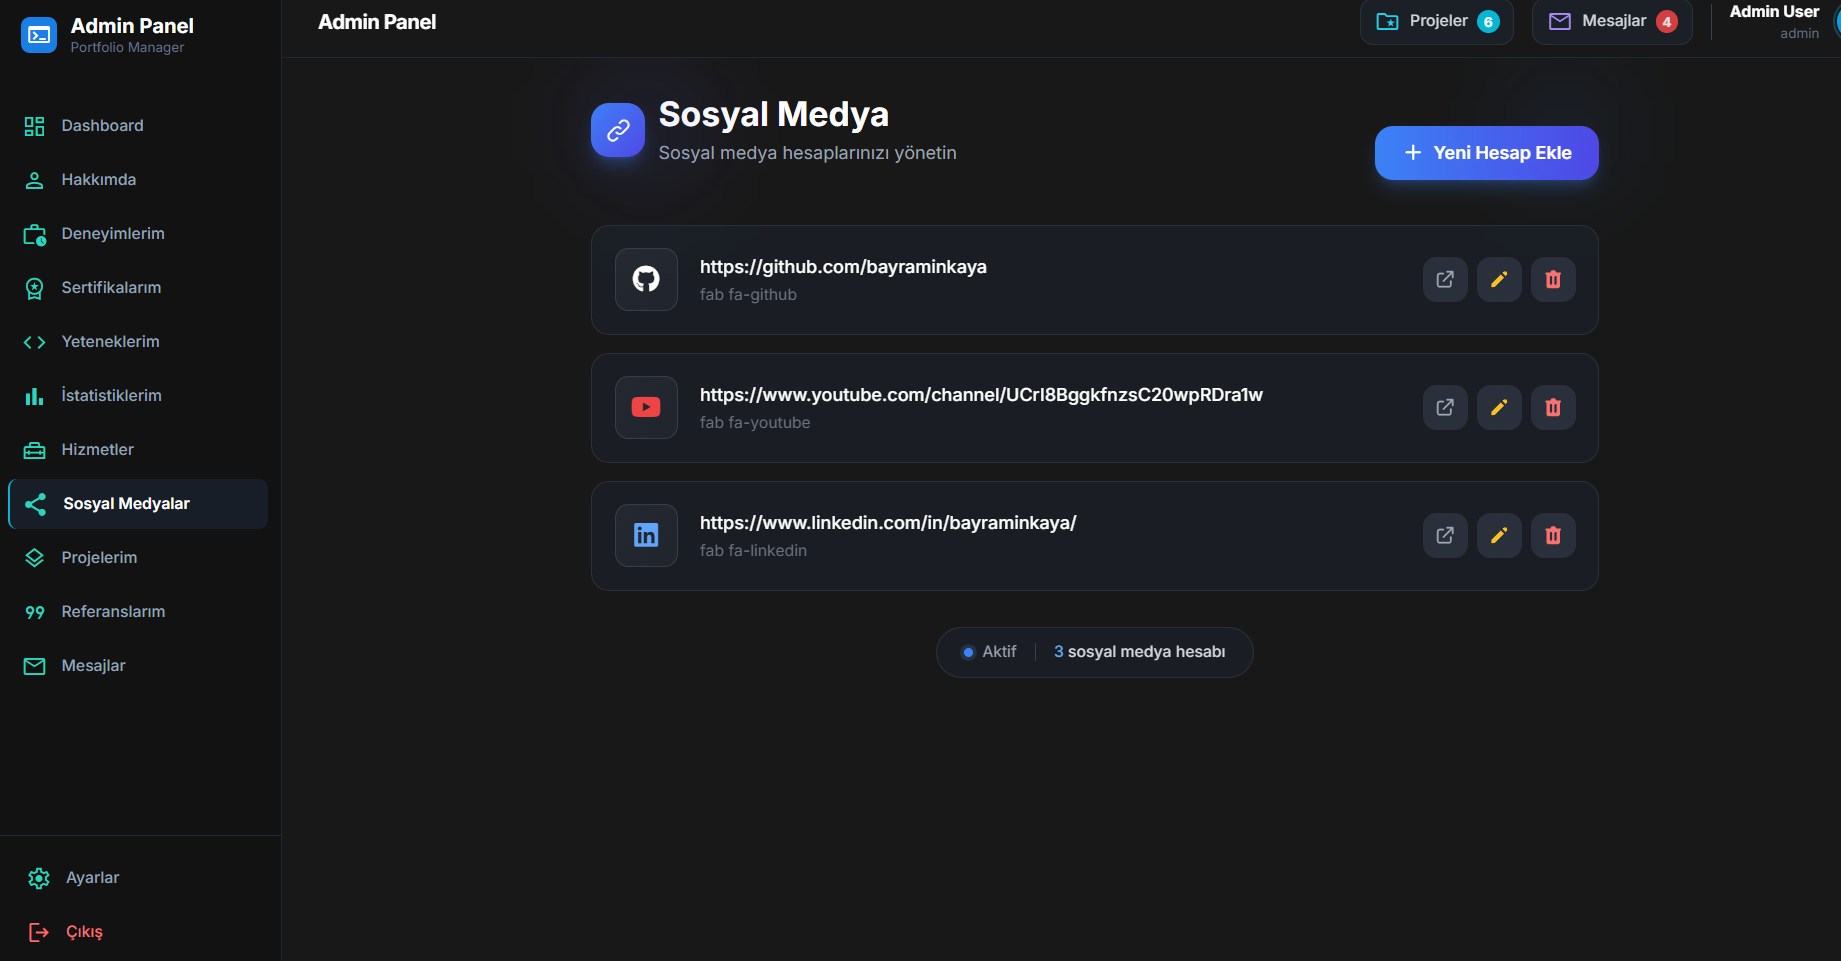The height and width of the screenshot is (961, 1841).
Task: Delete the LinkedIn account entry
Action: pyautogui.click(x=1553, y=535)
